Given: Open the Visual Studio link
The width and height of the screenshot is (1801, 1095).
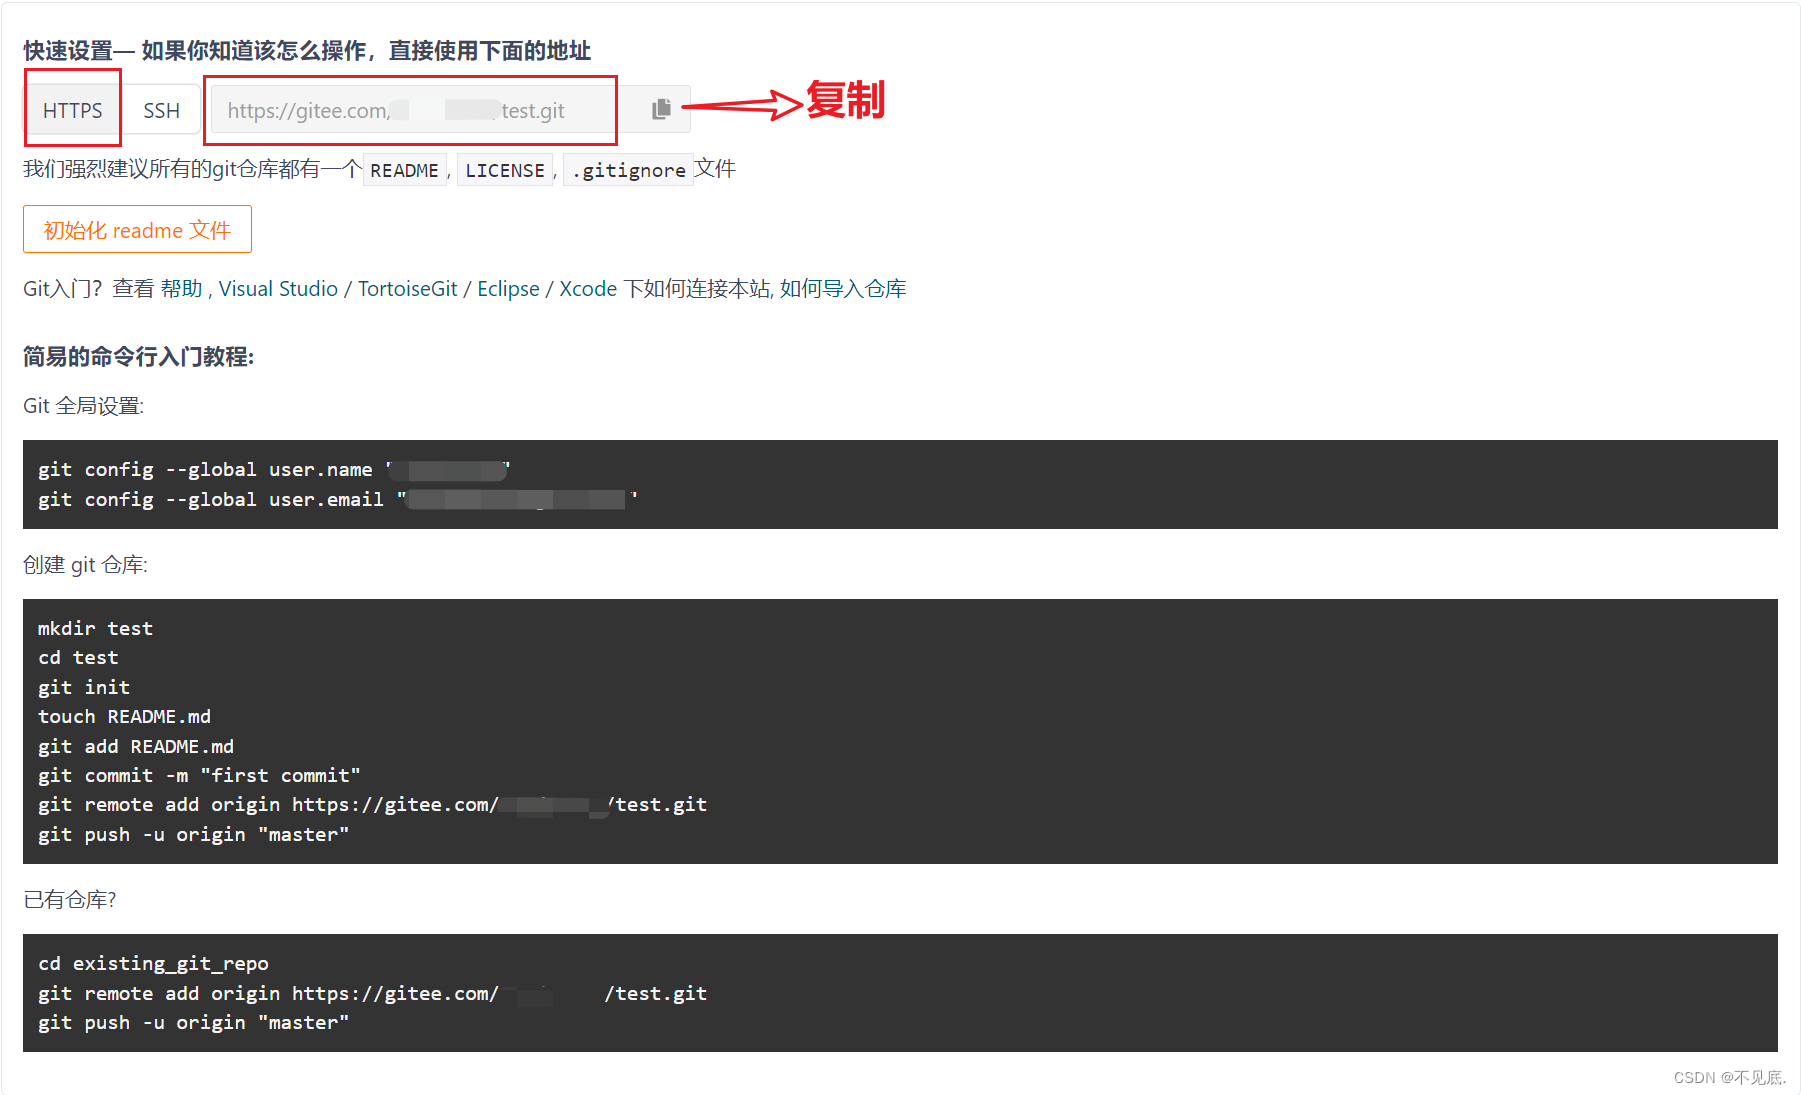Looking at the screenshot, I should click(x=278, y=289).
